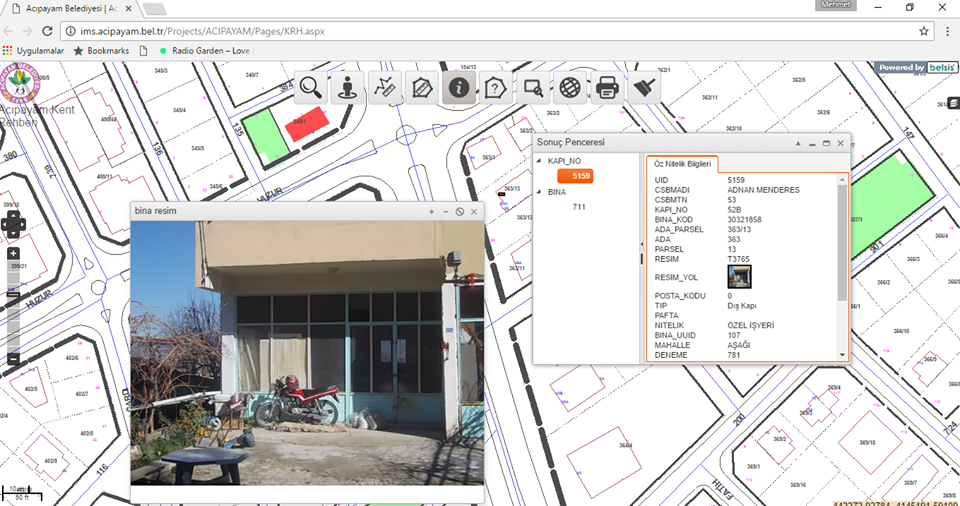Activate the street view person tool

(347, 88)
